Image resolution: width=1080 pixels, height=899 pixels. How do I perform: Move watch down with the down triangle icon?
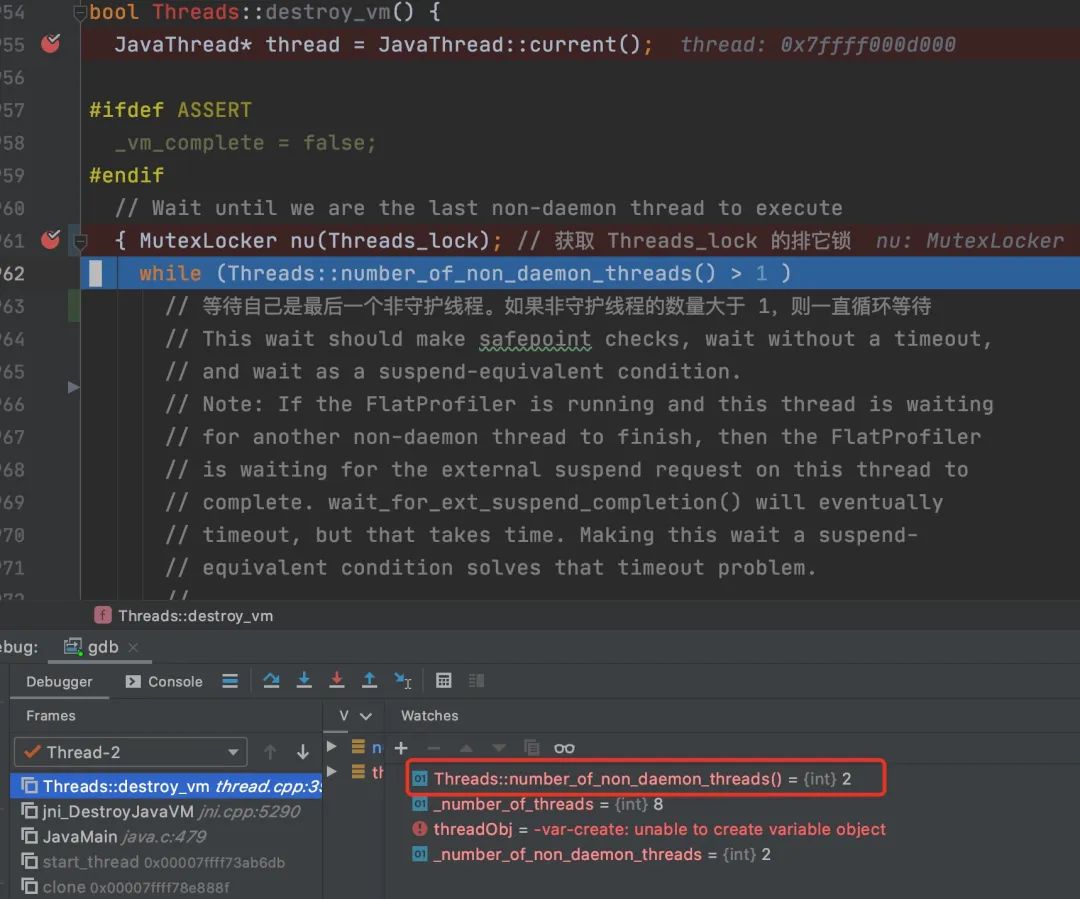coord(499,747)
